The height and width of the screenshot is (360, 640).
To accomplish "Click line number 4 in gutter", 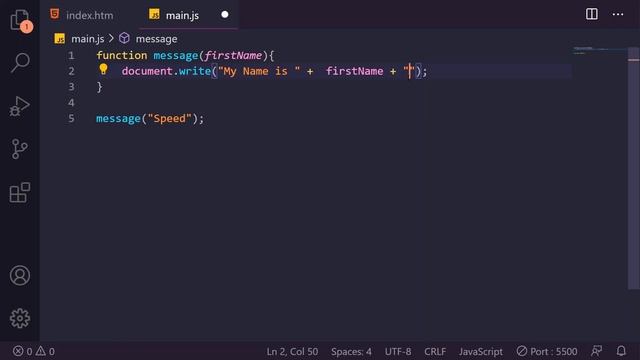I will tap(71, 103).
